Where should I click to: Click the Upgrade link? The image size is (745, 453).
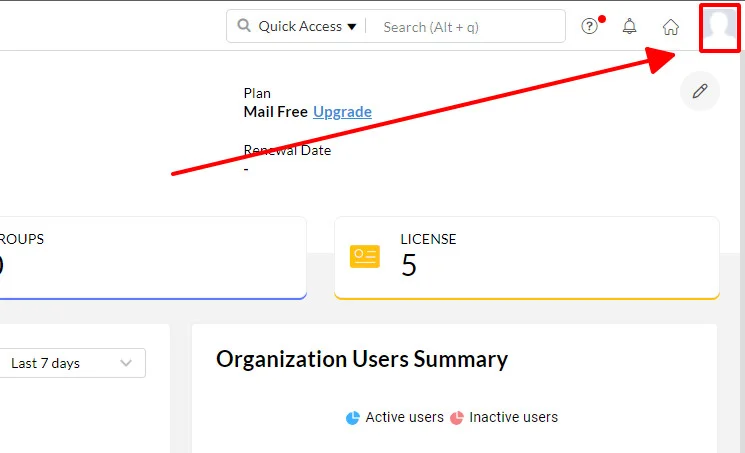[x=342, y=112]
